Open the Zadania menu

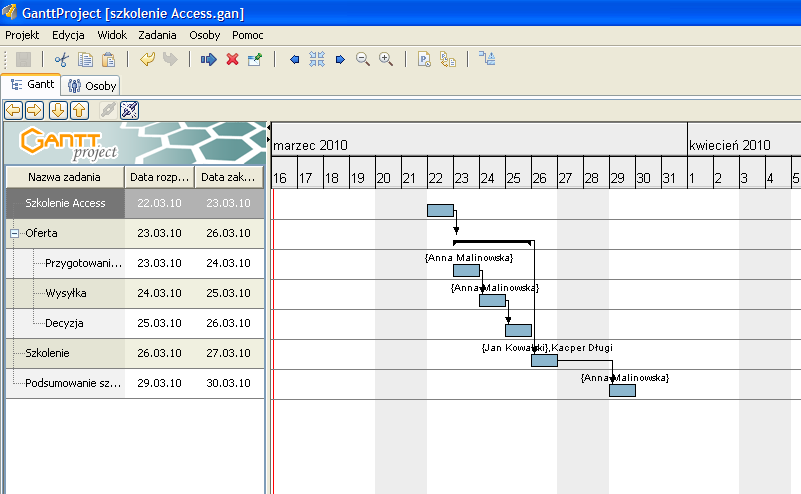(157, 35)
